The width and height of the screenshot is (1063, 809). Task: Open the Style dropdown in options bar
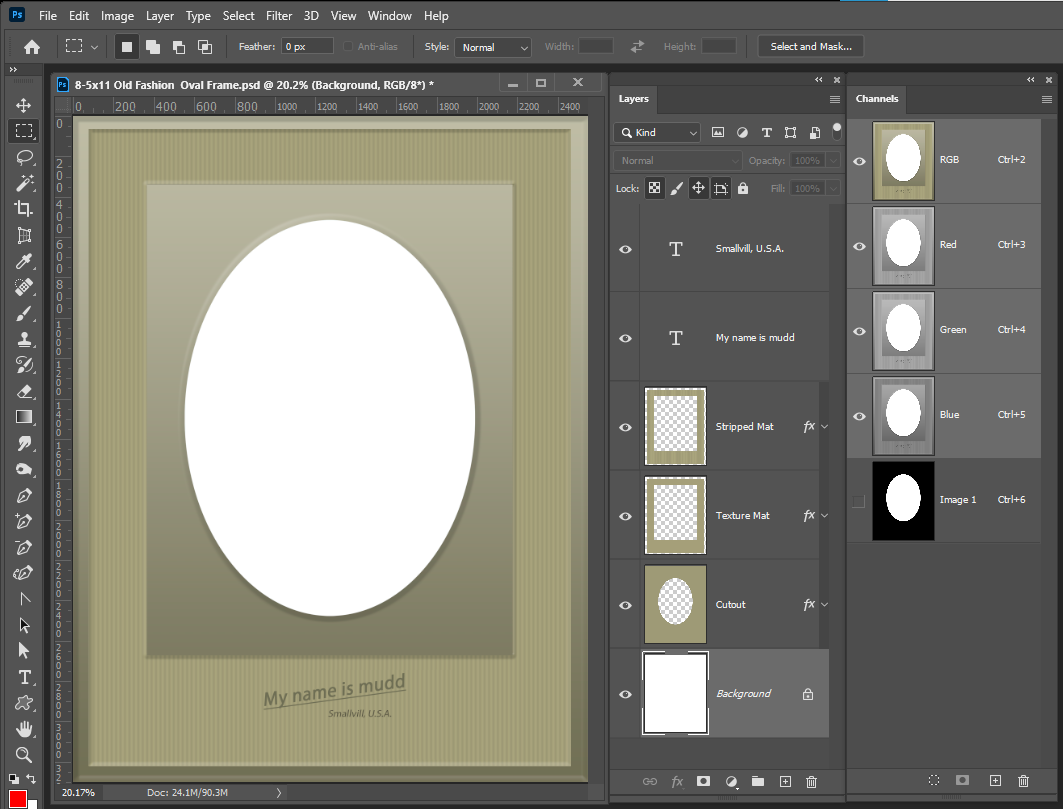click(x=492, y=47)
